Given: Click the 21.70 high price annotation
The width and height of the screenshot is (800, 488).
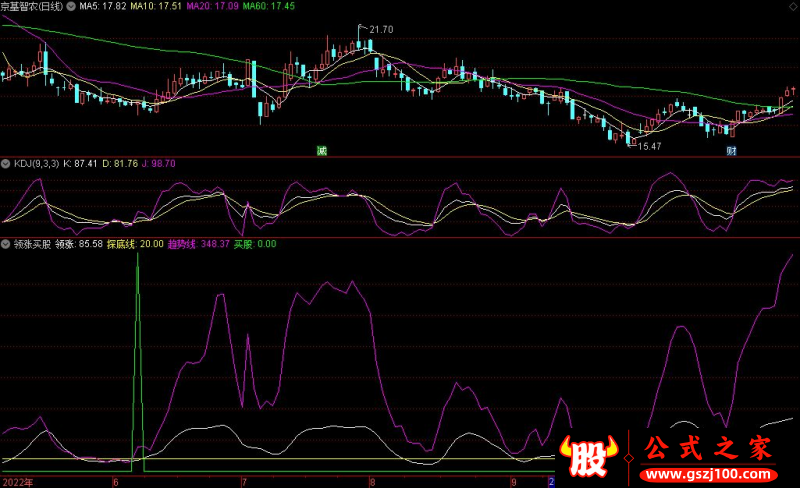Looking at the screenshot, I should click(380, 31).
